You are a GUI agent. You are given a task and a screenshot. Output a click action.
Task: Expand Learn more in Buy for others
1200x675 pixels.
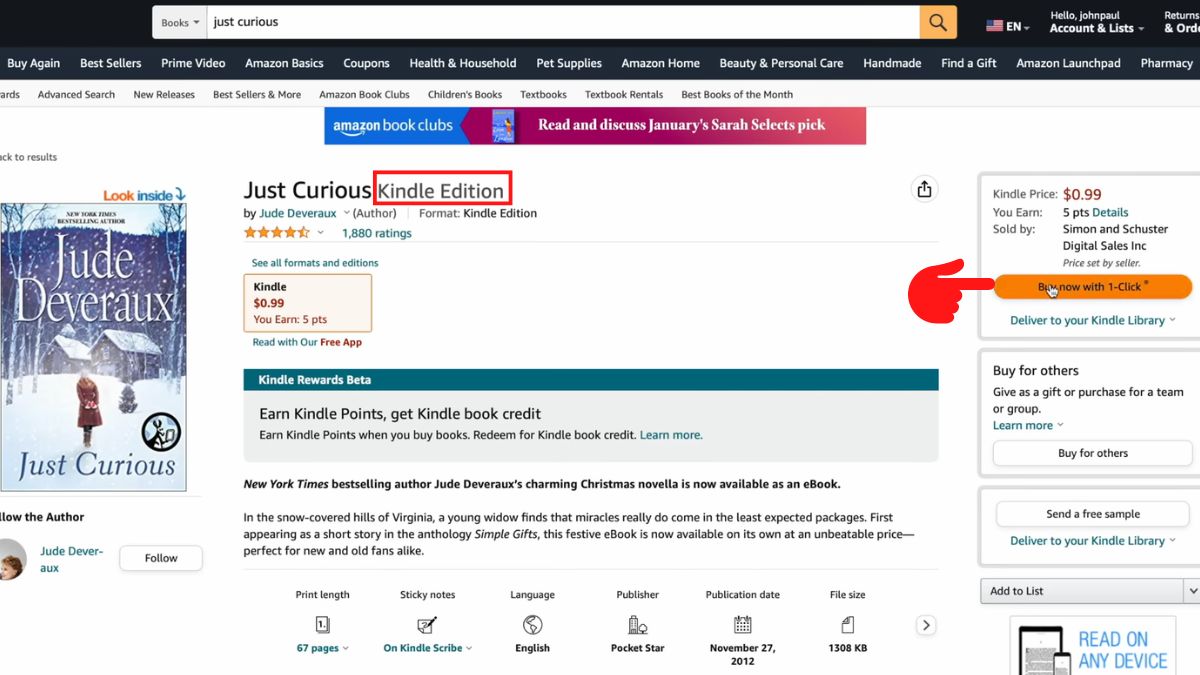pyautogui.click(x=1028, y=425)
